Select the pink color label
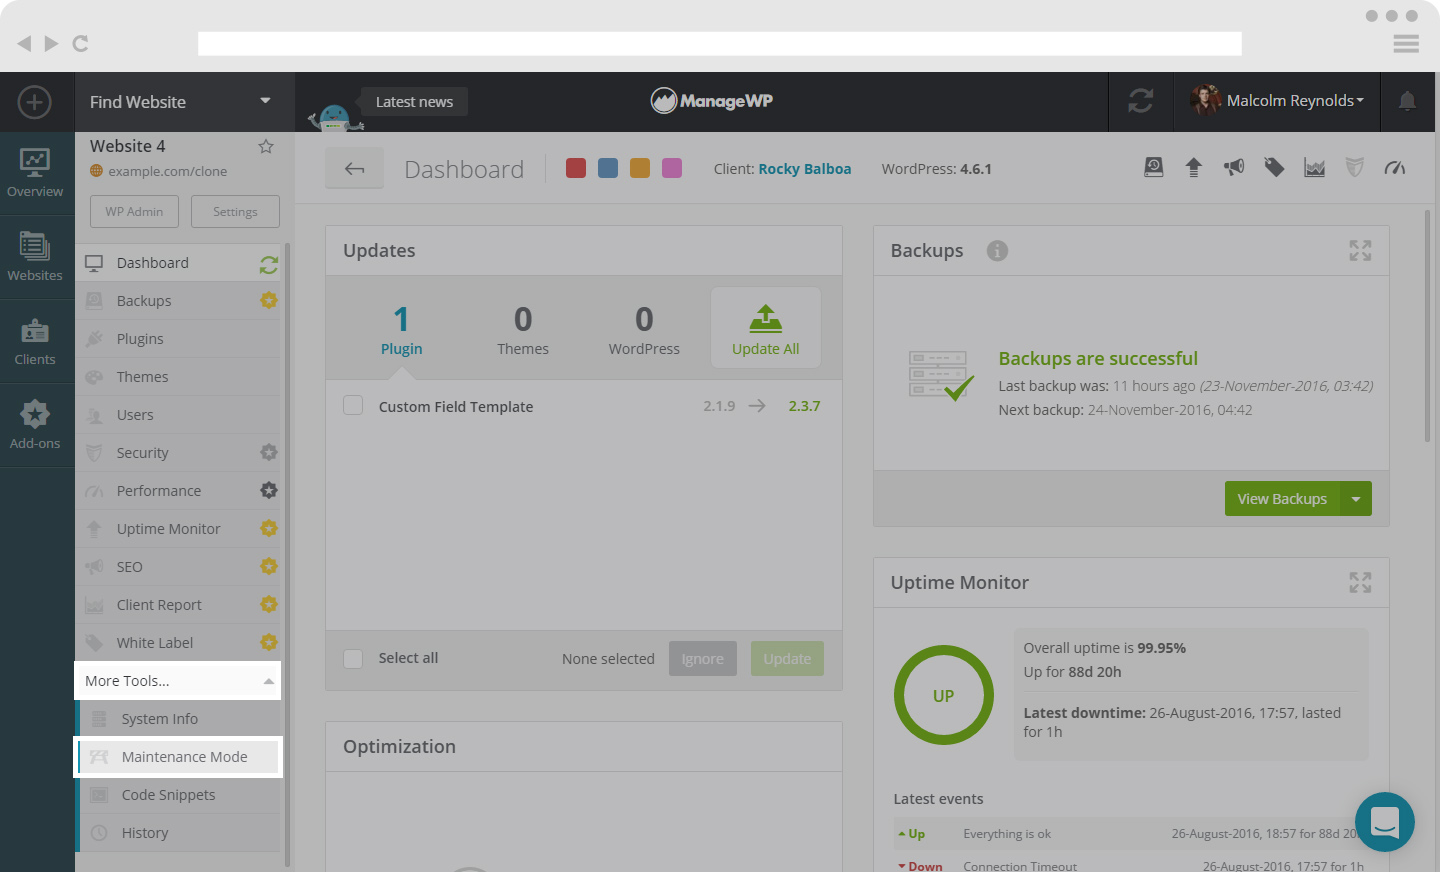 (x=672, y=168)
